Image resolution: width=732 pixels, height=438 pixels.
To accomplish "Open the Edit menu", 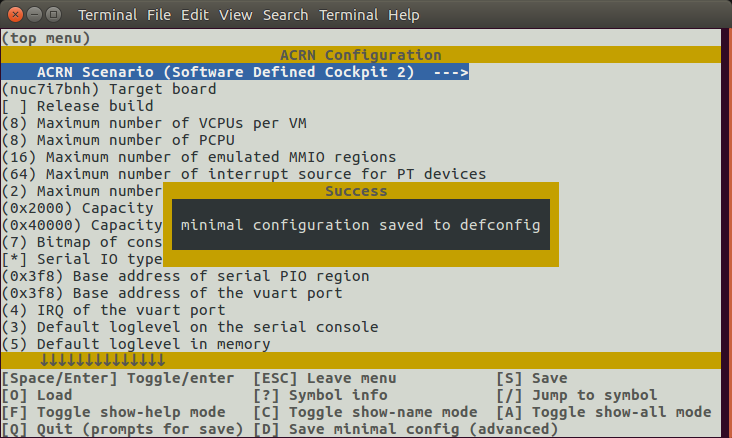I will click(195, 15).
